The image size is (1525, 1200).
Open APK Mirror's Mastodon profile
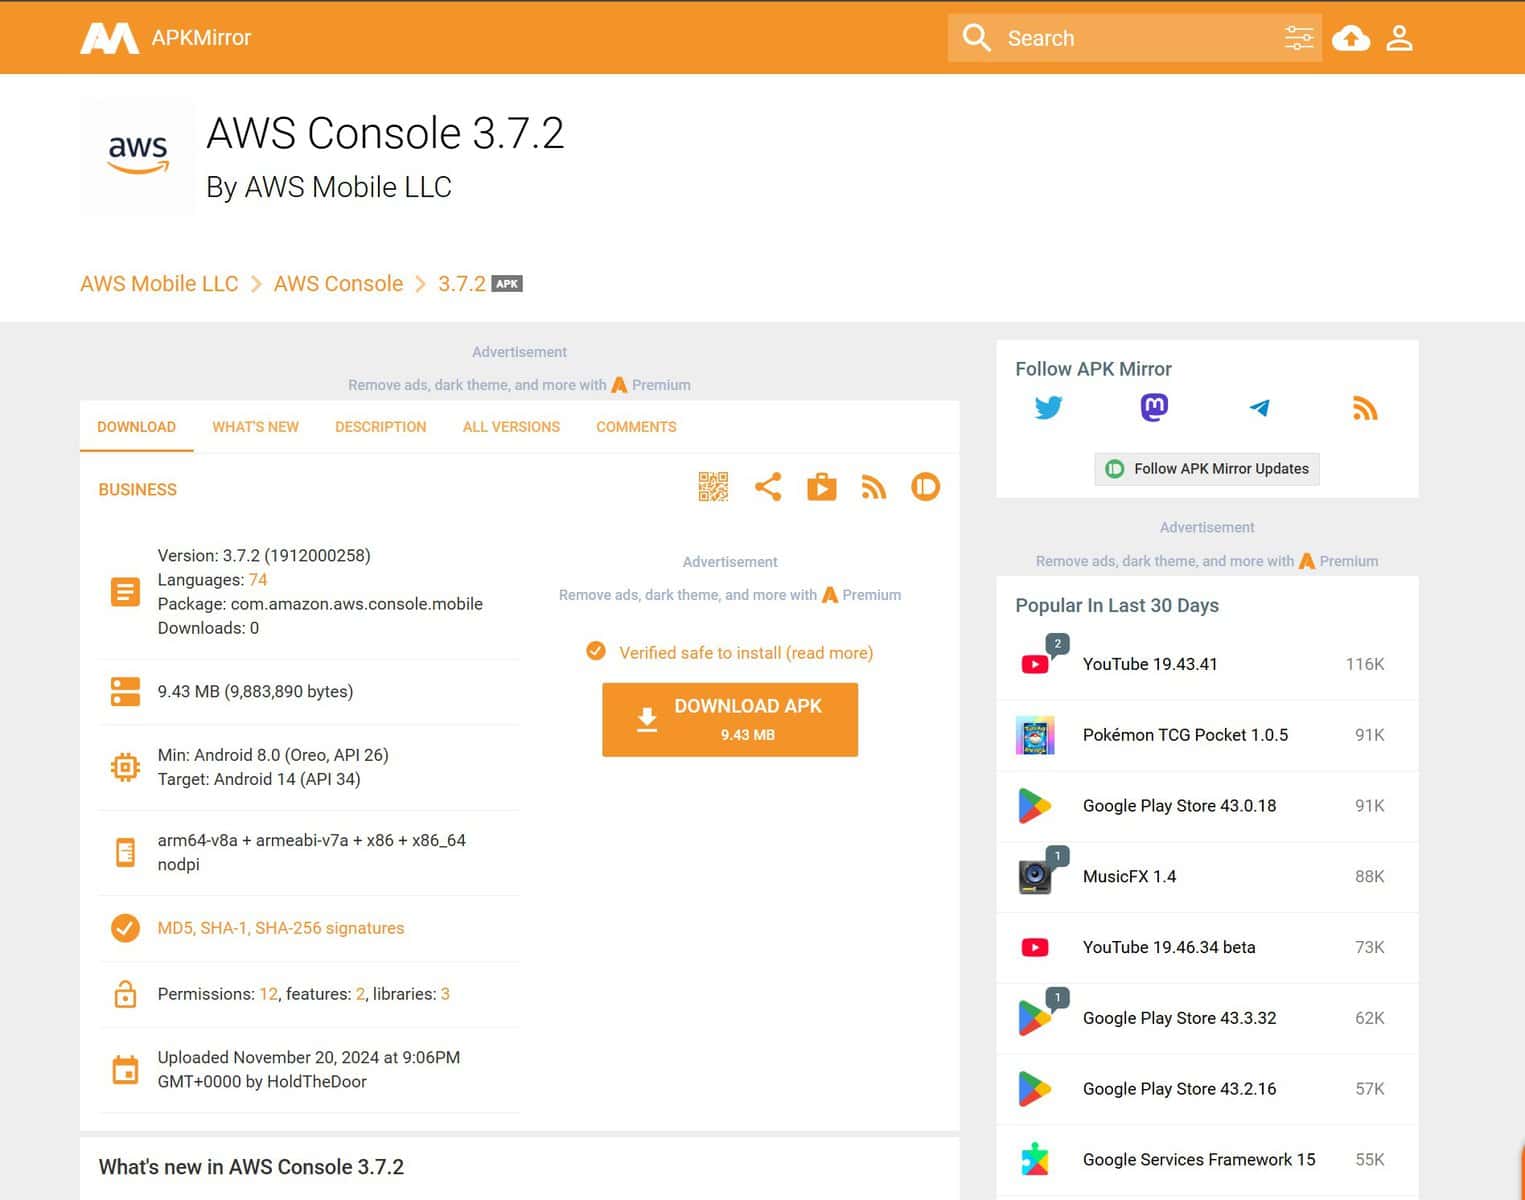[1153, 407]
